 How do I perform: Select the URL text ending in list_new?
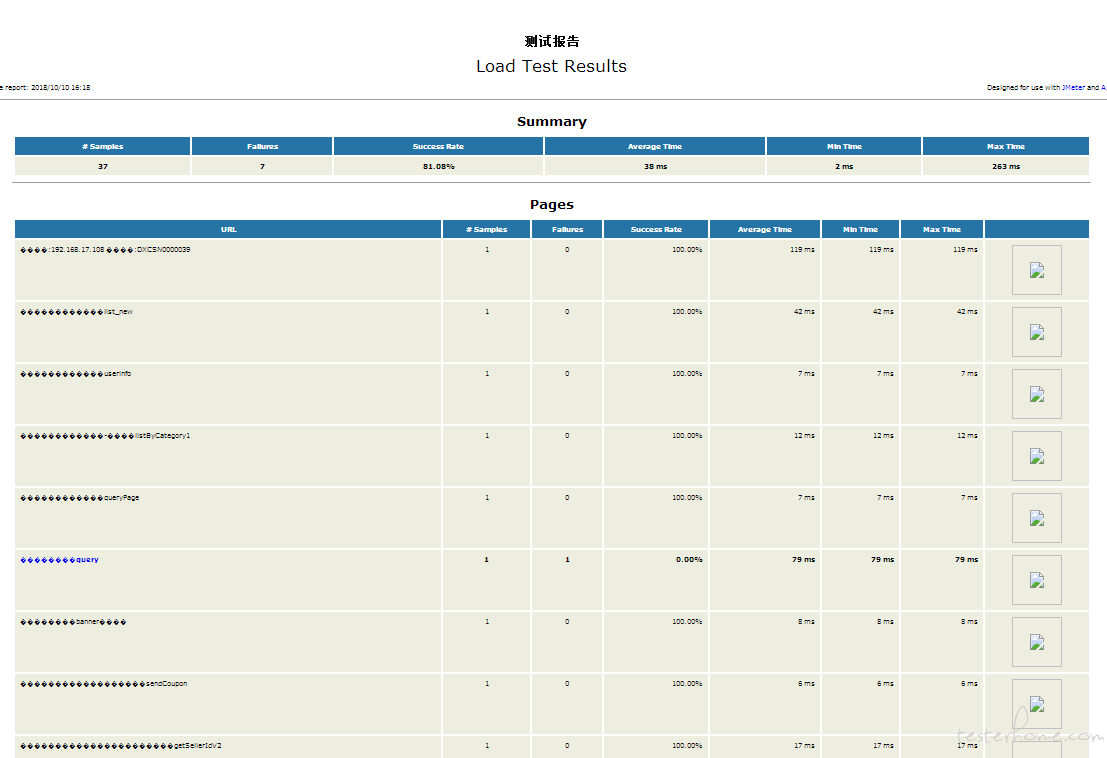tap(76, 312)
